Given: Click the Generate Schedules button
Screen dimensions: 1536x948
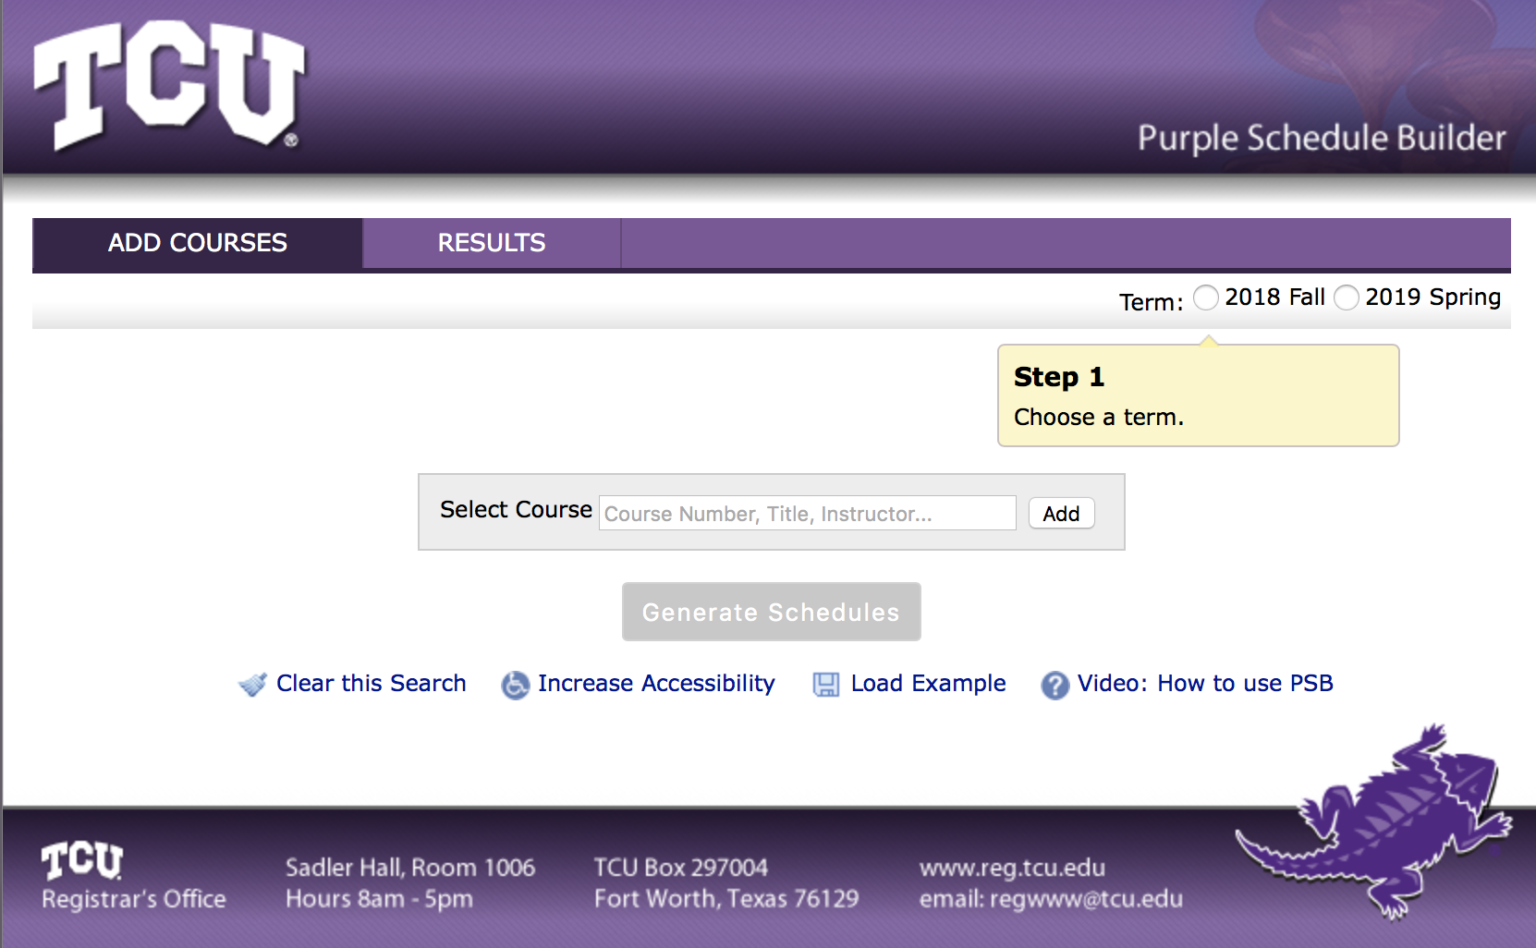Looking at the screenshot, I should [771, 611].
